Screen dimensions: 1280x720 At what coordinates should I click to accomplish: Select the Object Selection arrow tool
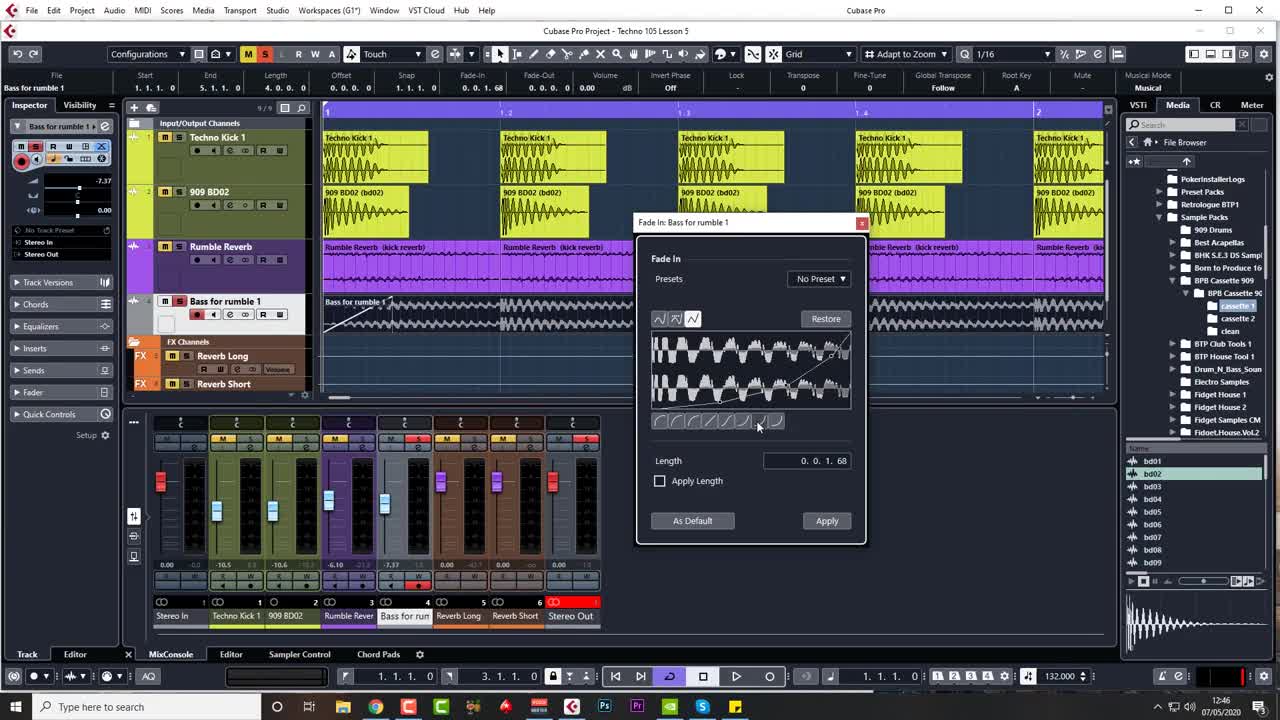pos(500,54)
